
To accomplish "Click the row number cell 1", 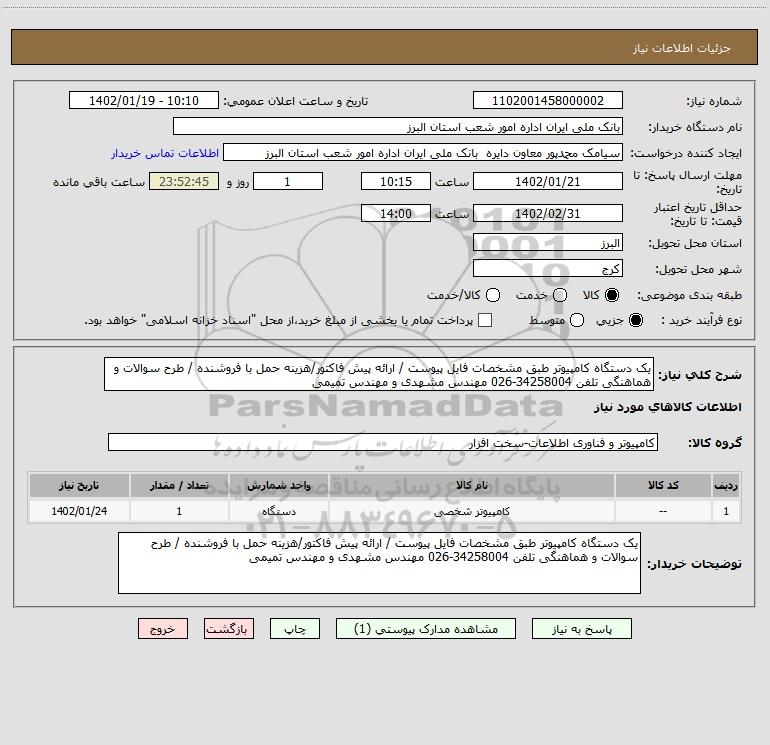I will [726, 511].
